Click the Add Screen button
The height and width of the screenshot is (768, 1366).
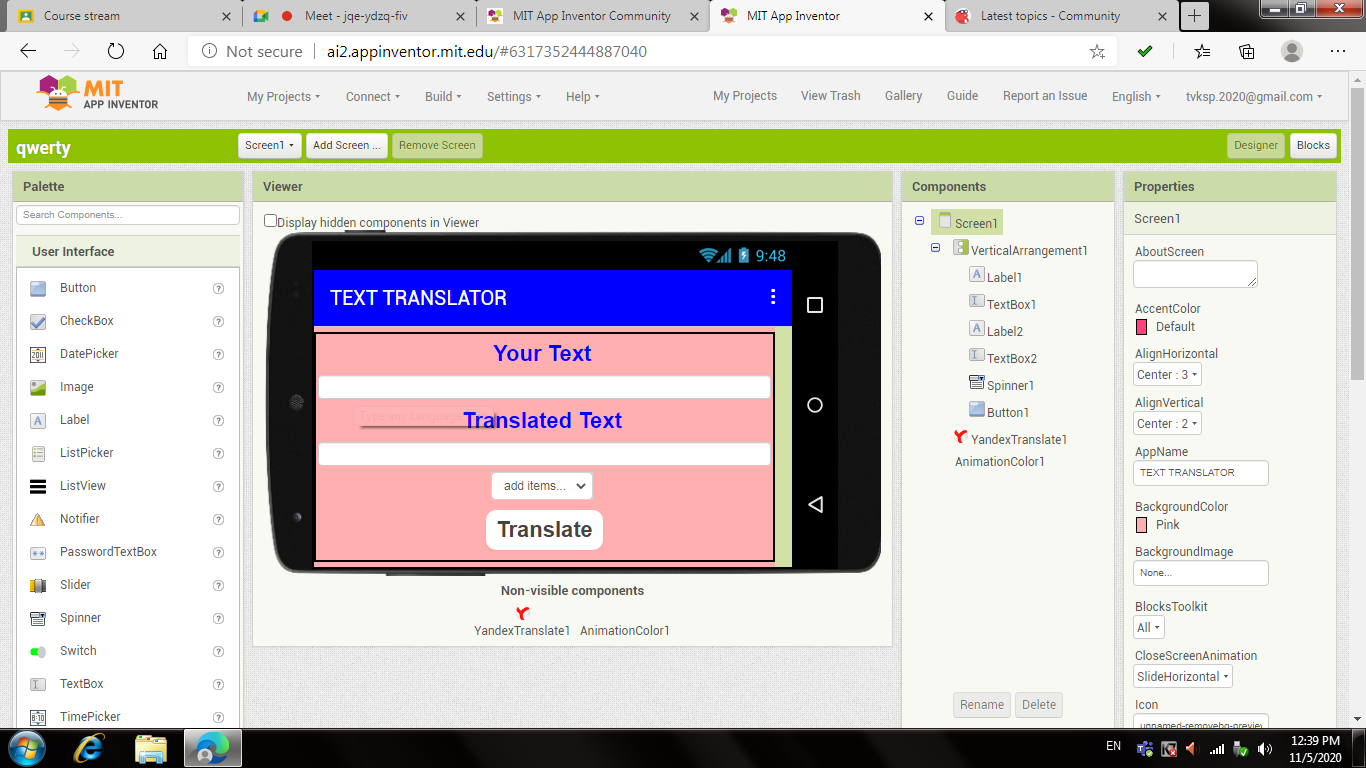pyautogui.click(x=346, y=145)
